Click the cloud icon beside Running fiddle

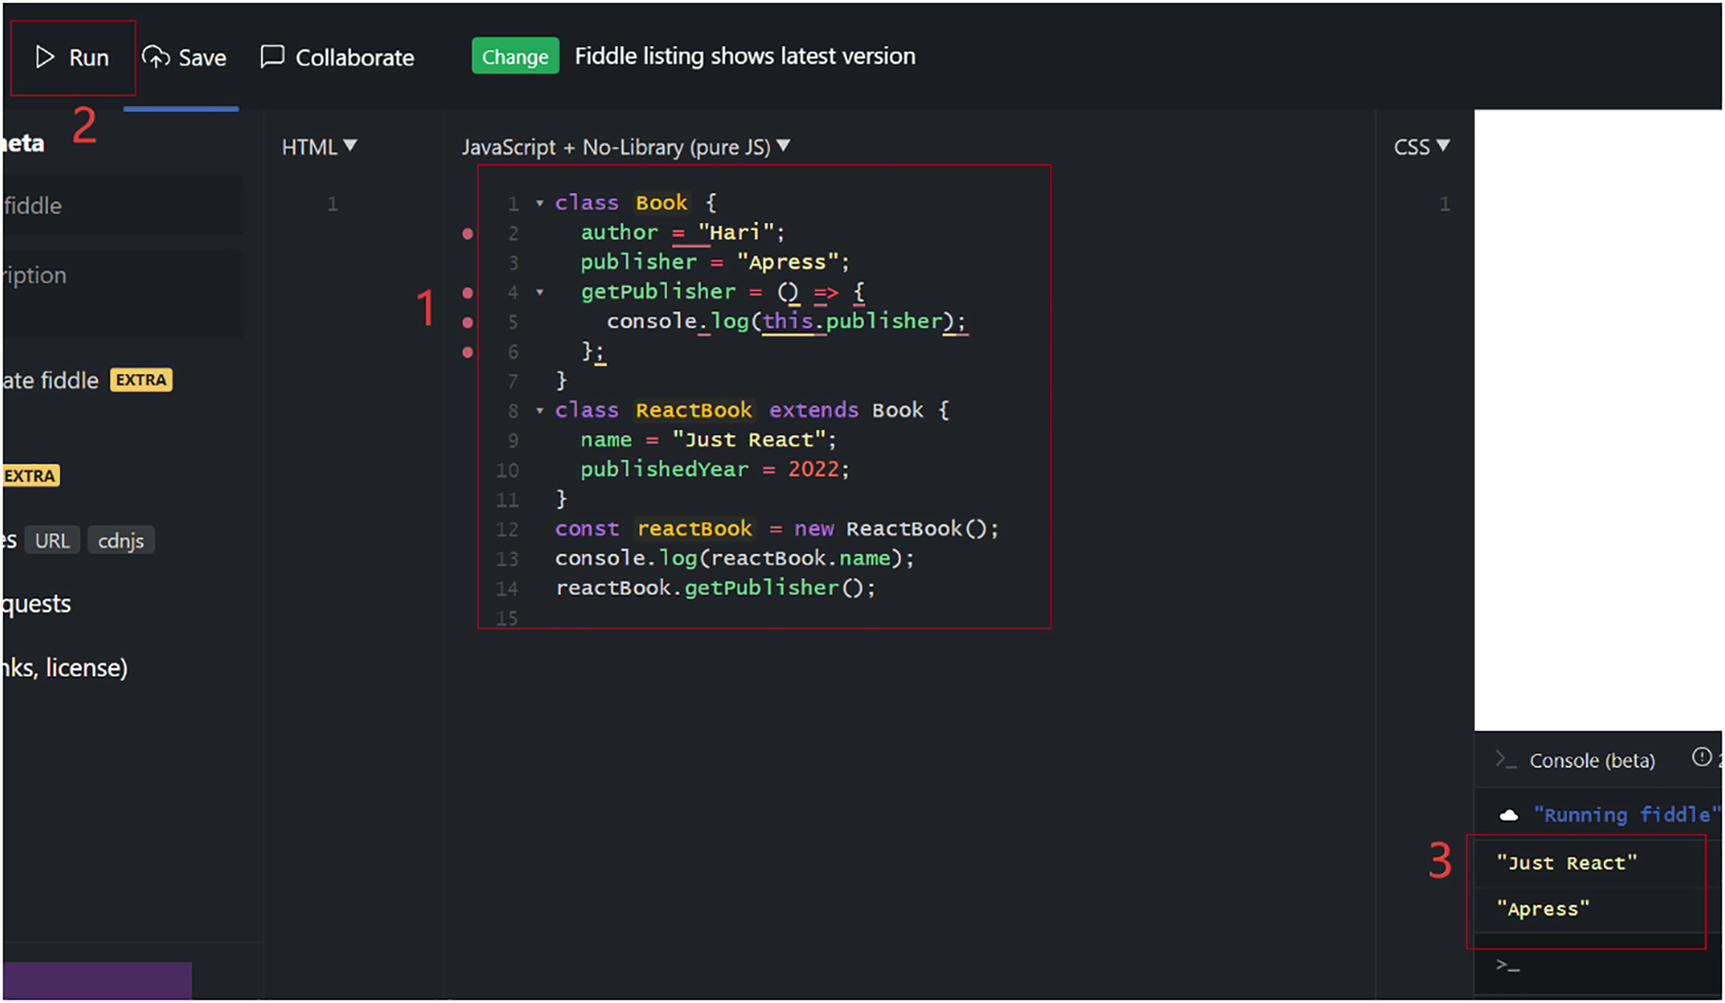(x=1509, y=816)
